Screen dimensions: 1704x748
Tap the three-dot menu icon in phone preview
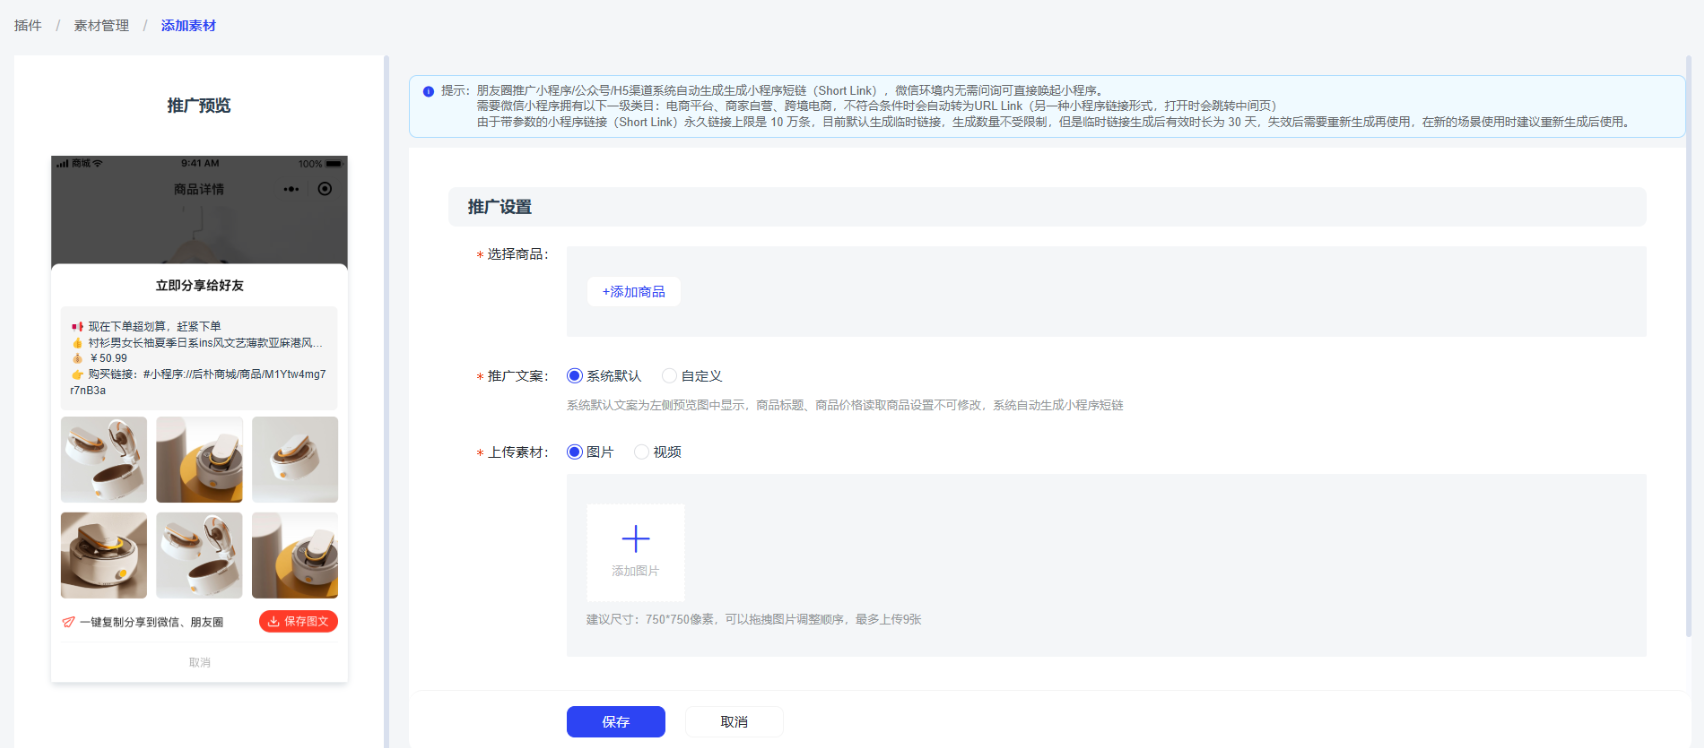tap(291, 189)
